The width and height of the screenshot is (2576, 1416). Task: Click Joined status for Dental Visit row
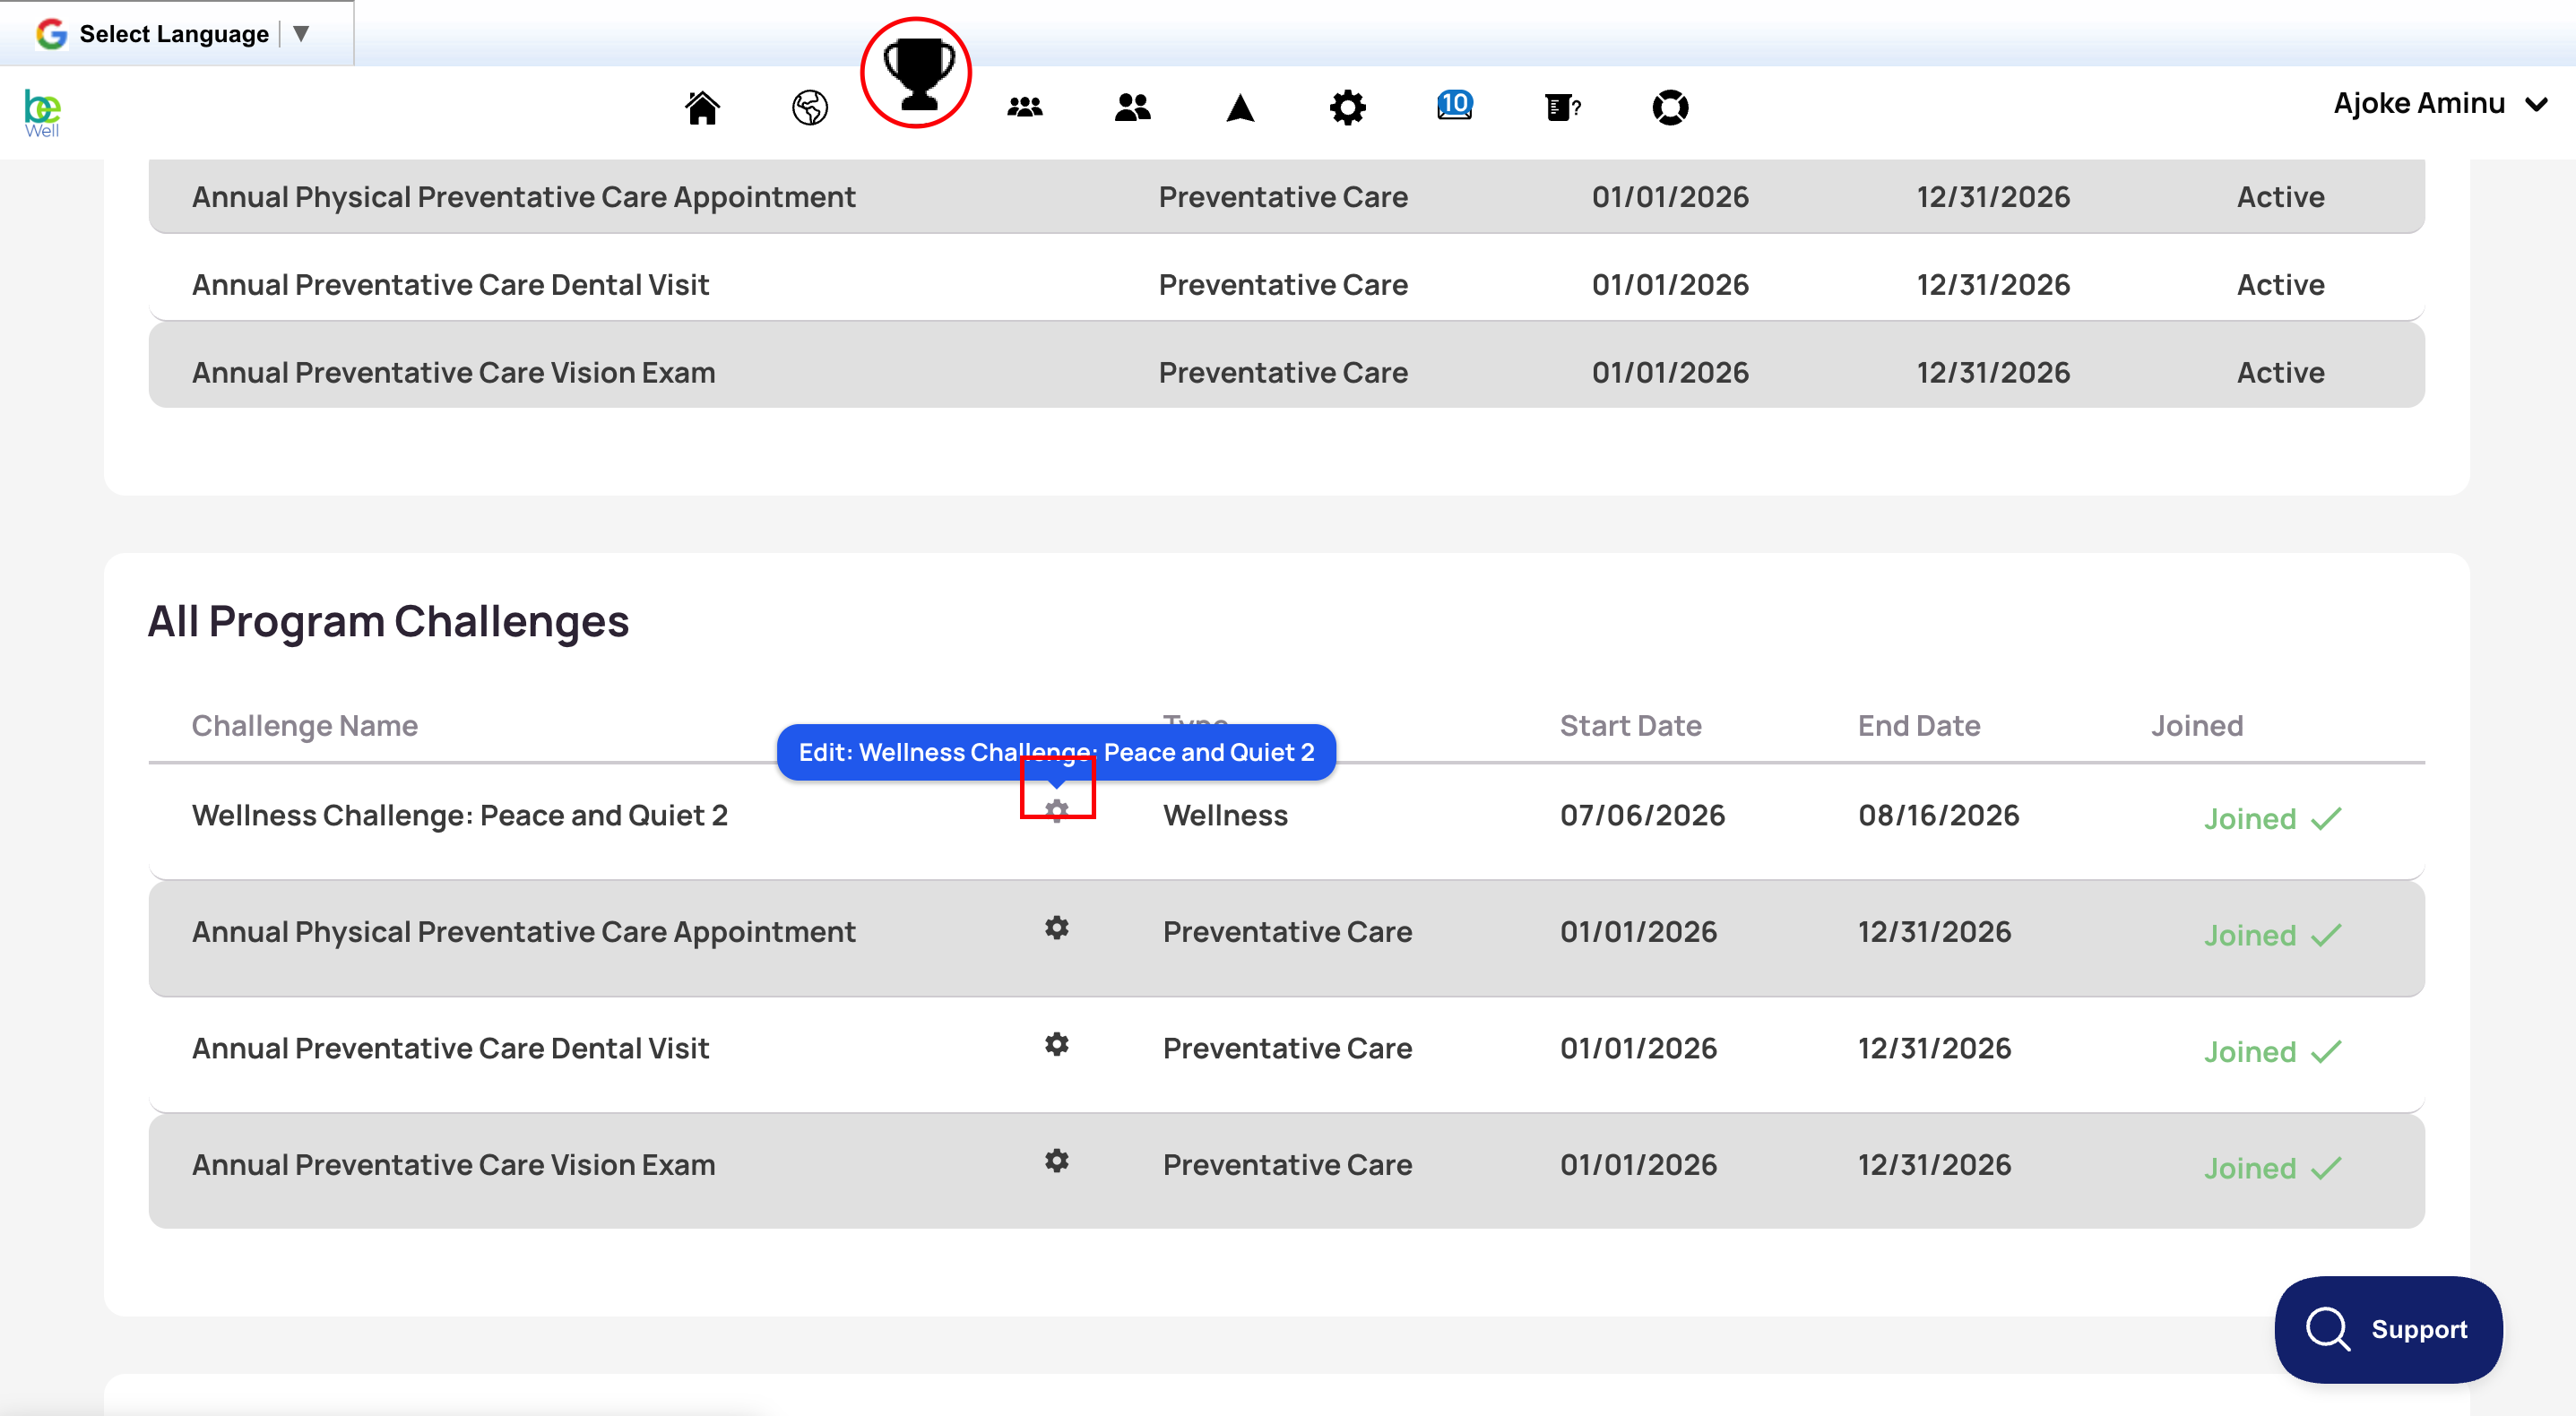pyautogui.click(x=2272, y=1052)
